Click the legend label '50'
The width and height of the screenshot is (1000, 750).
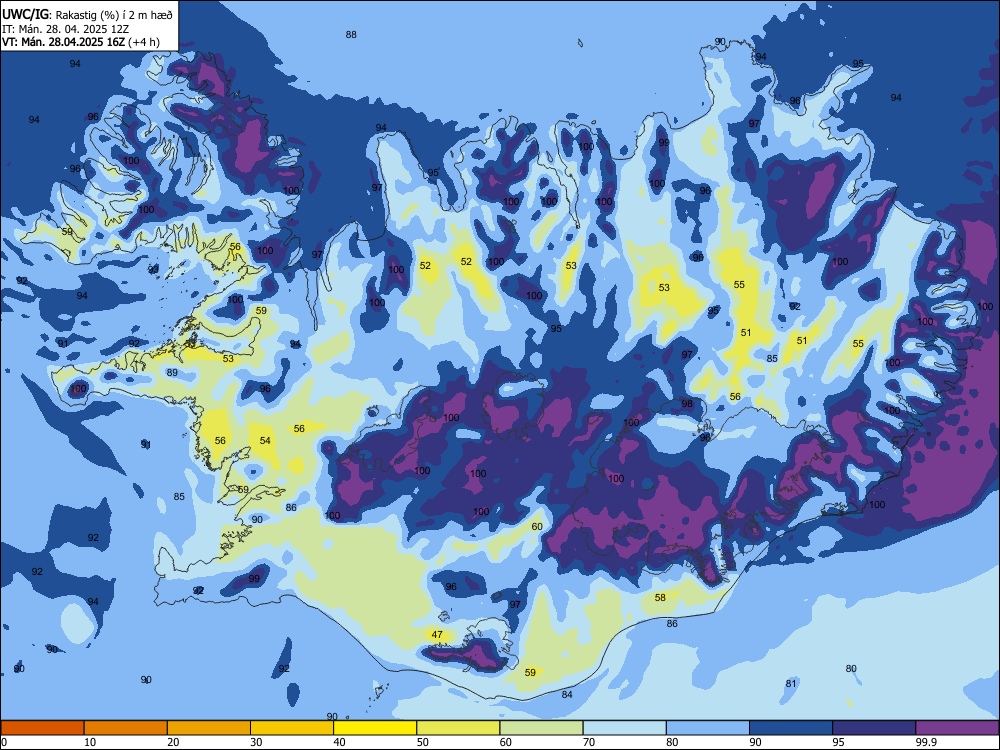pos(423,742)
